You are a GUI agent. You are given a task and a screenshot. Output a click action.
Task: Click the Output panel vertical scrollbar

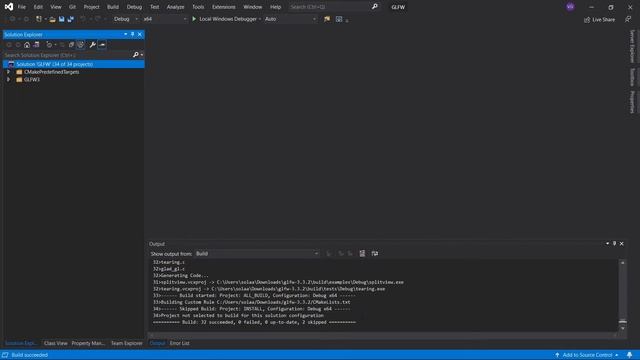[x=622, y=296]
